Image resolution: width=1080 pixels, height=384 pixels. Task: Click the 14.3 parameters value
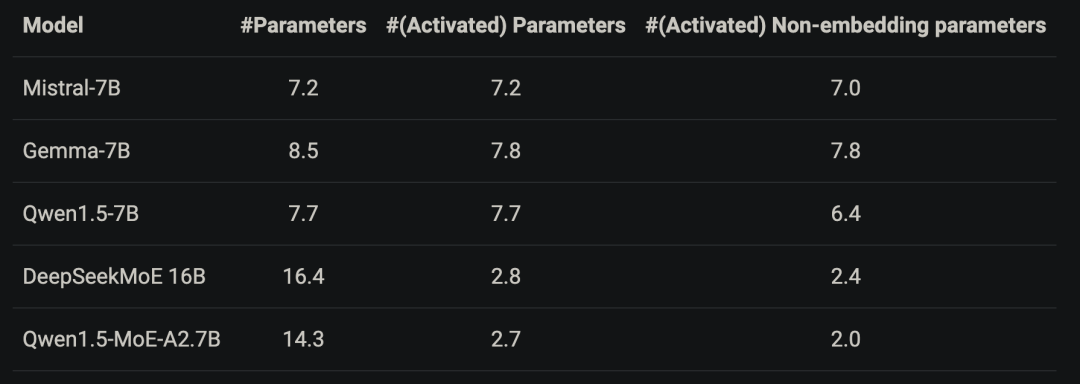pos(303,339)
